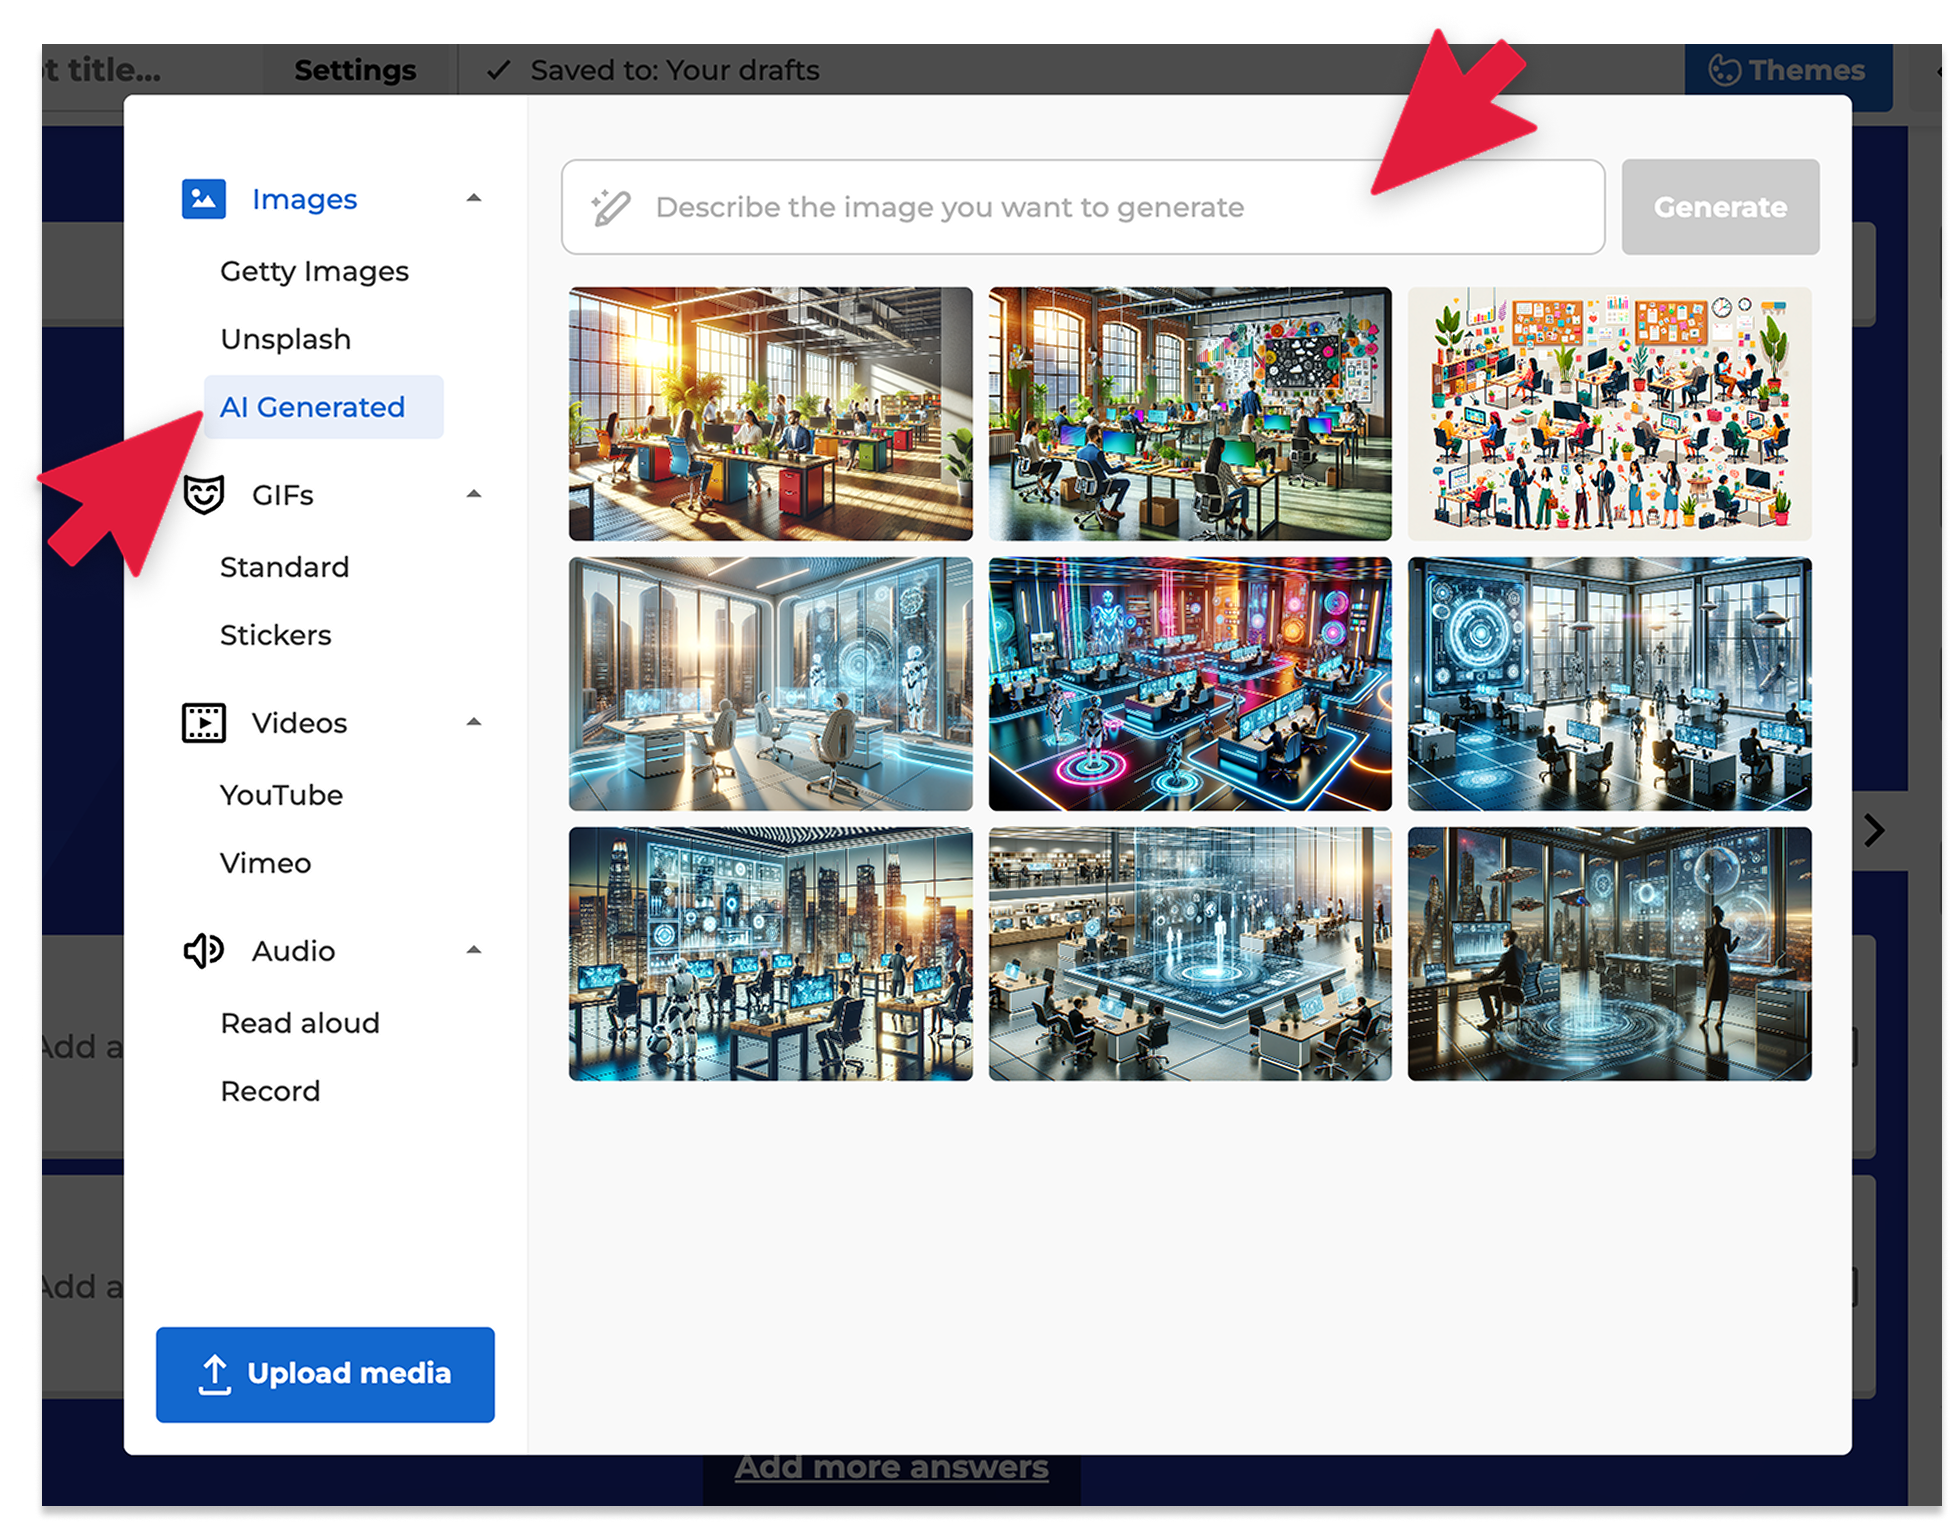Open Settings in the top bar
Viewport: 1950px width, 1522px height.
pyautogui.click(x=355, y=70)
